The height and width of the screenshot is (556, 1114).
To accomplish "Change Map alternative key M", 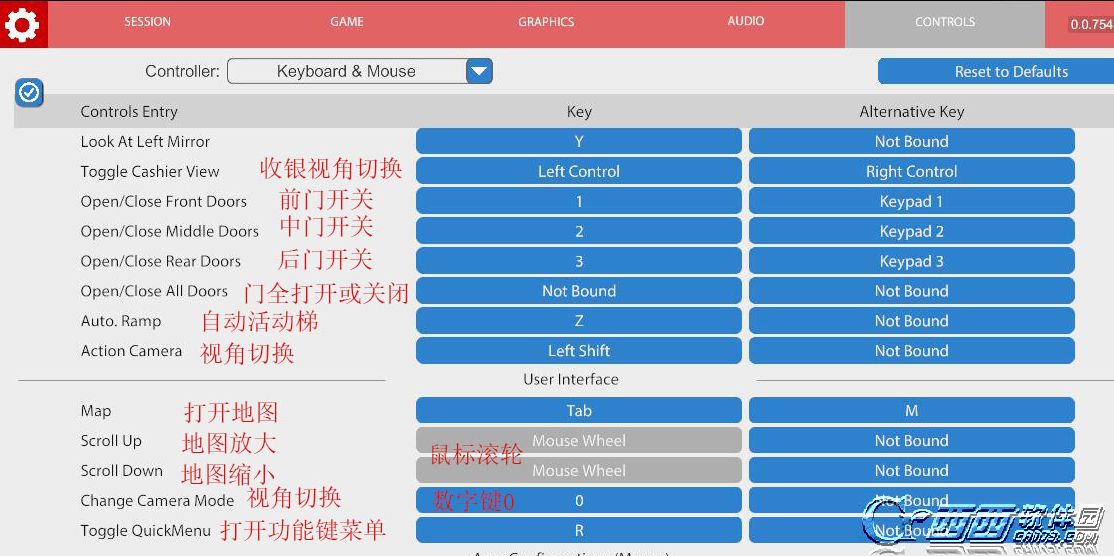I will 912,410.
